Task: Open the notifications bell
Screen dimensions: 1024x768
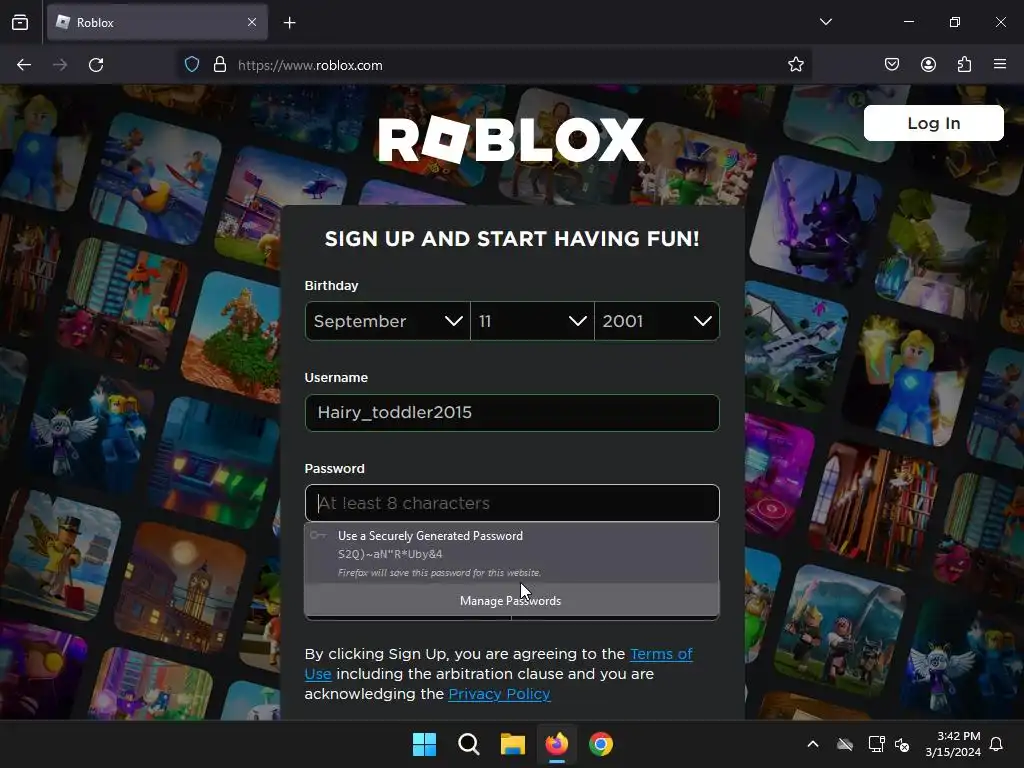Action: (x=997, y=744)
